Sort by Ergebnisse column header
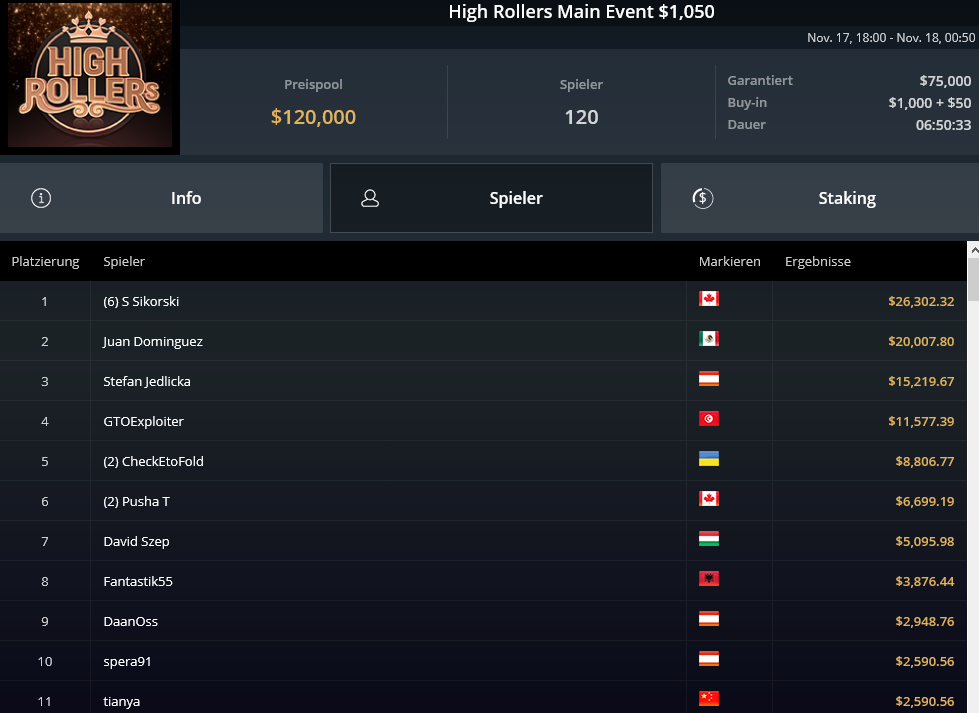 pyautogui.click(x=818, y=262)
